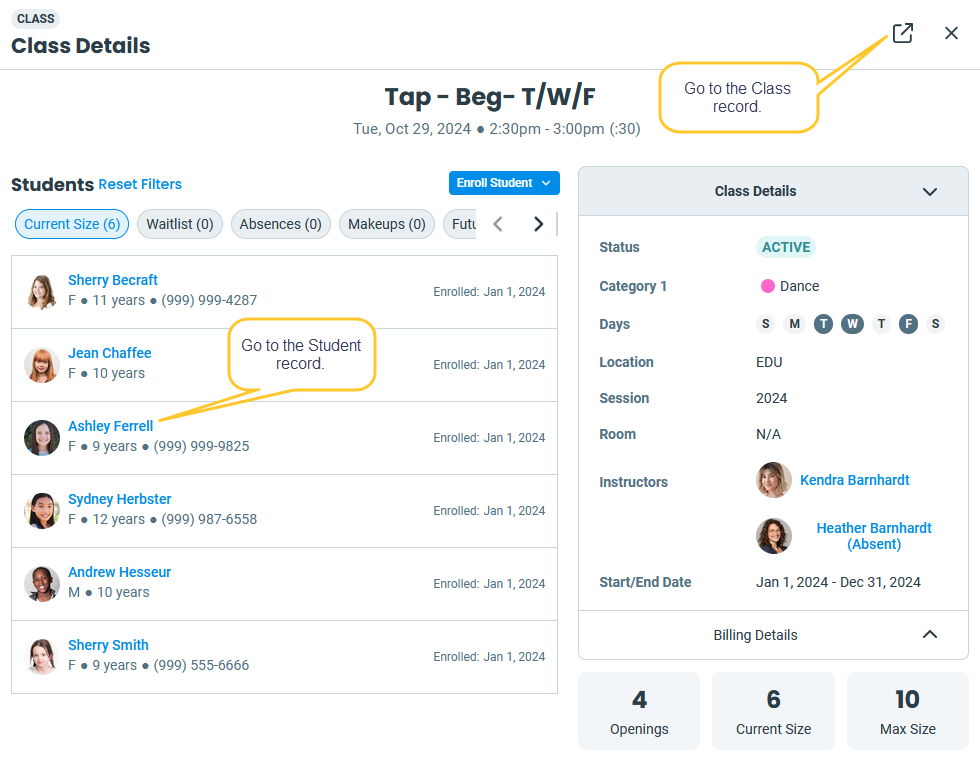This screenshot has width=980, height=762.
Task: Select the Waitlist (0) filter
Action: click(180, 224)
